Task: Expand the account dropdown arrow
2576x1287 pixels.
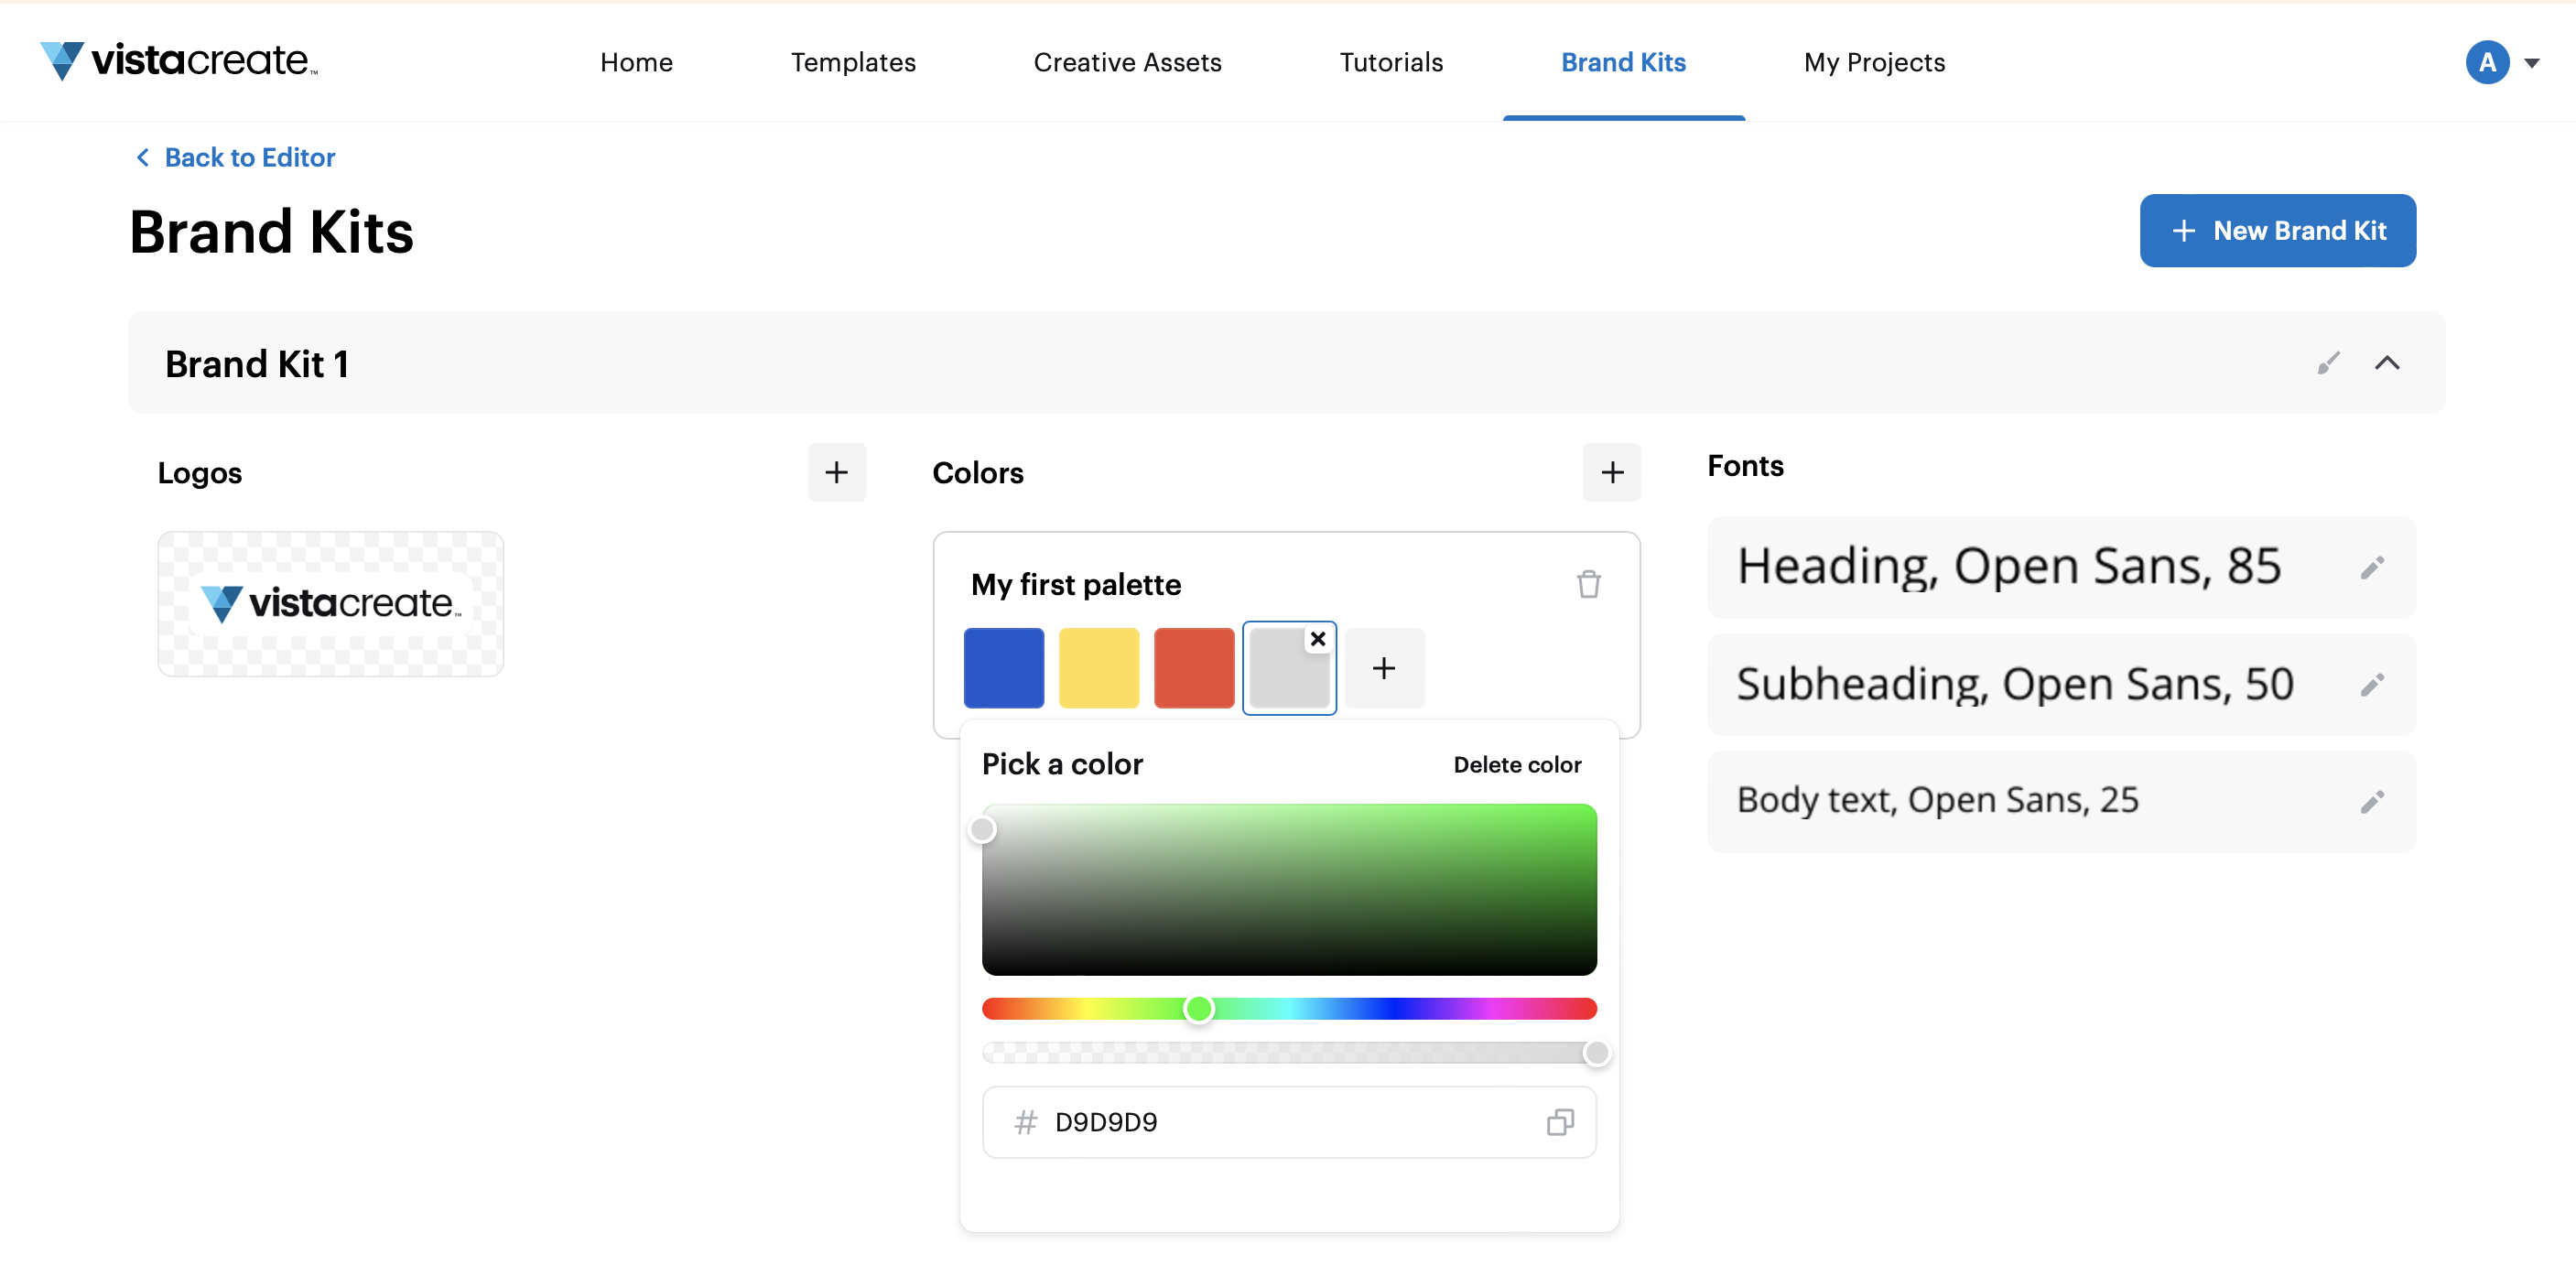Action: [2532, 63]
